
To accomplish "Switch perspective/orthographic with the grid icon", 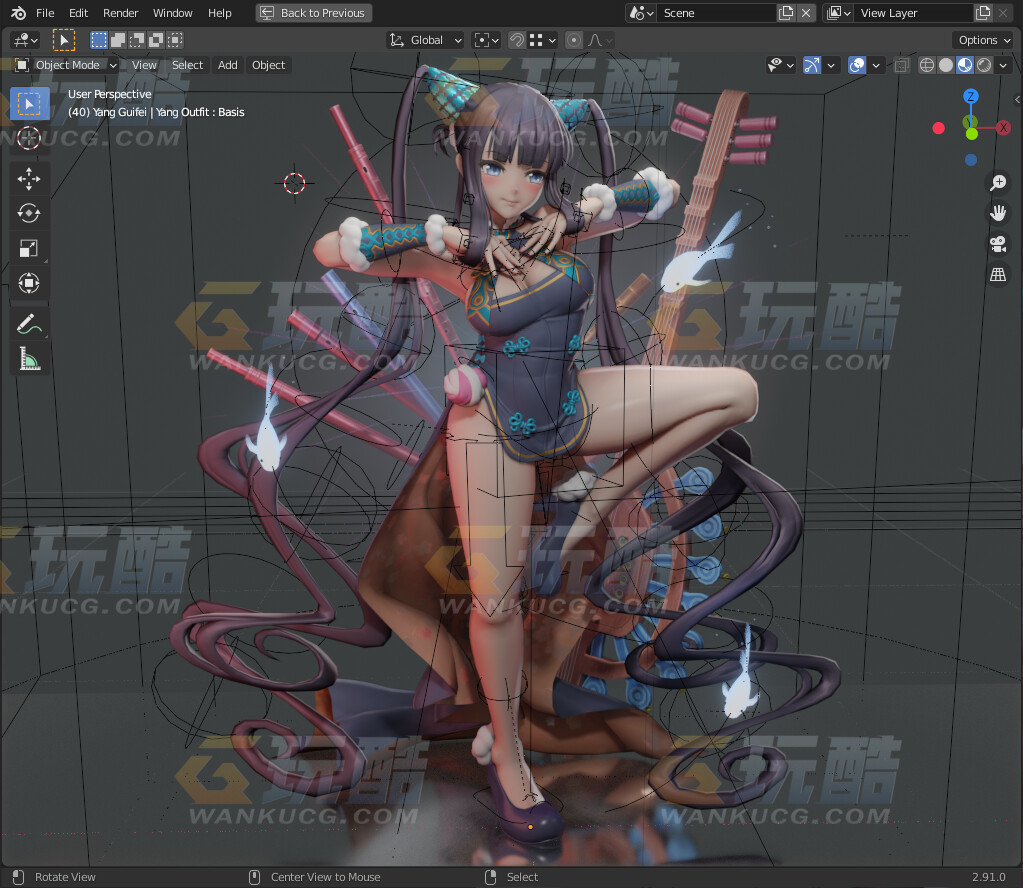I will point(998,274).
